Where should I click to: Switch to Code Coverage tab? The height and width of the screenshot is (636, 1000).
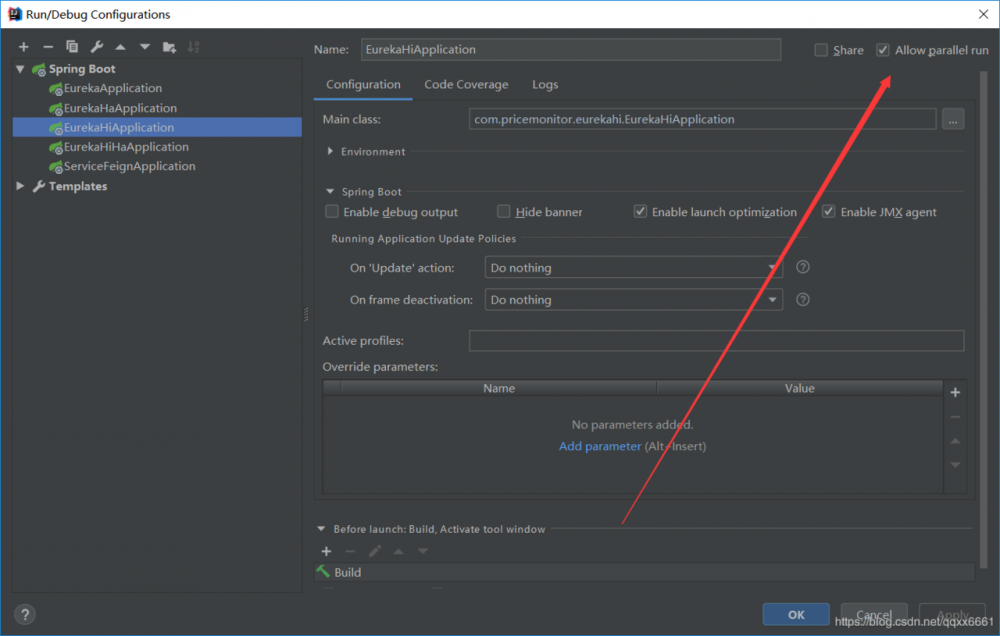point(466,85)
